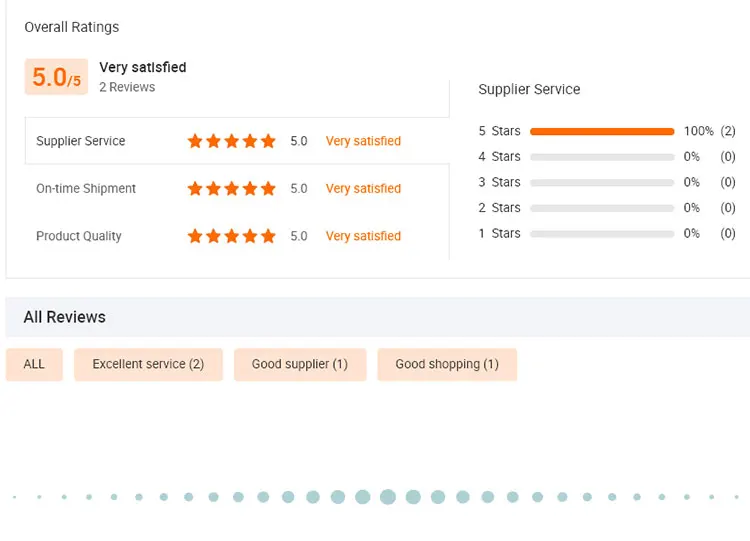Click the 4 Stars progress bar
The image size is (750, 541).
click(x=602, y=157)
